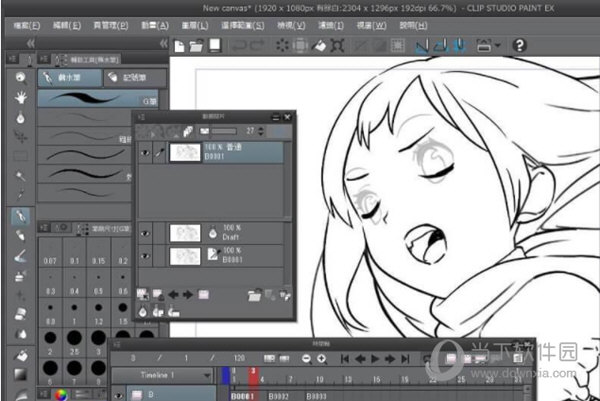Viewport: 600px width, 401px height.
Task: Click the Scale/Rotate transform toolbar icon
Action: click(x=337, y=46)
